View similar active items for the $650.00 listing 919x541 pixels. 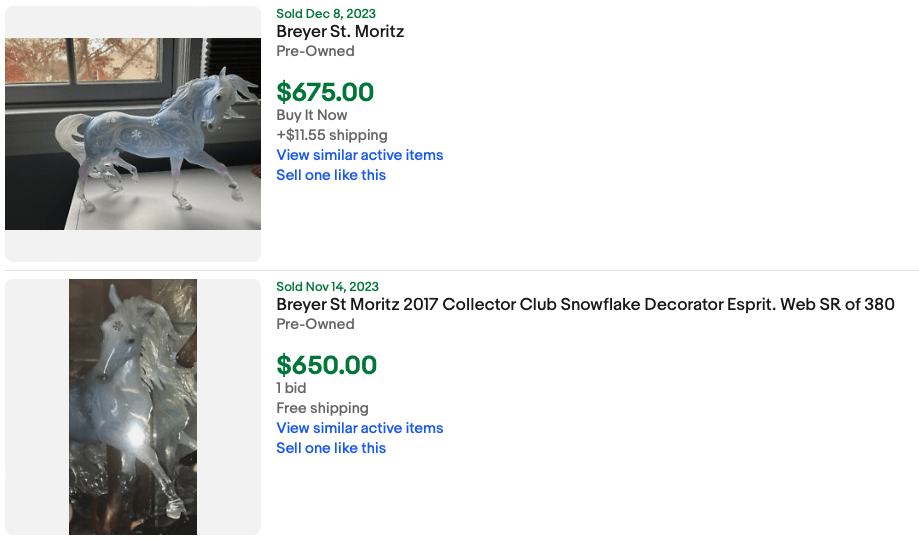[359, 428]
